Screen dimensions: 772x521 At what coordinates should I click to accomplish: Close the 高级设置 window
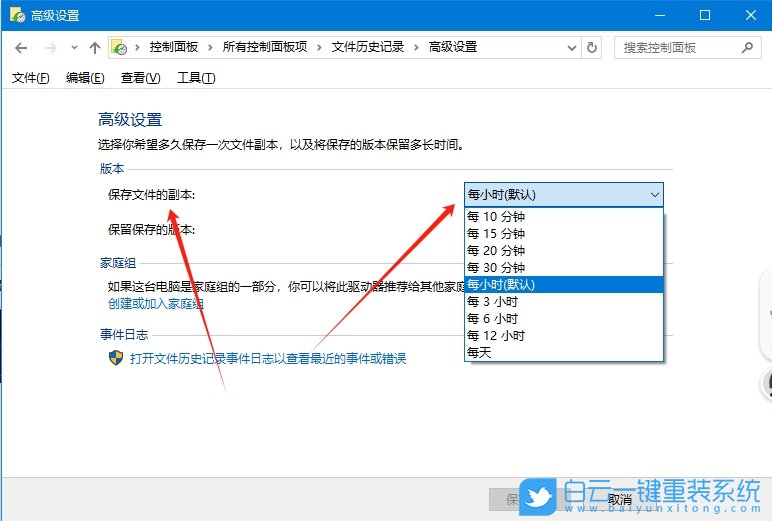click(x=750, y=15)
